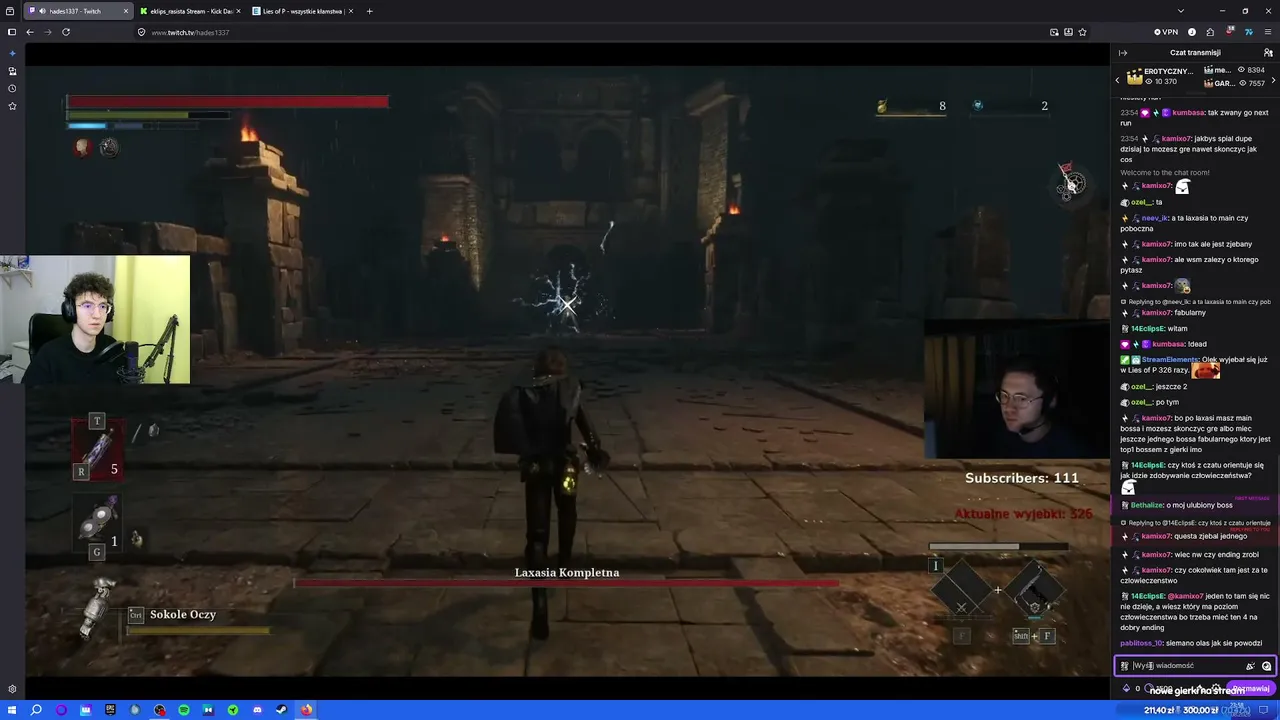The height and width of the screenshot is (720, 1280).
Task: Open a new browser tab
Action: (369, 11)
